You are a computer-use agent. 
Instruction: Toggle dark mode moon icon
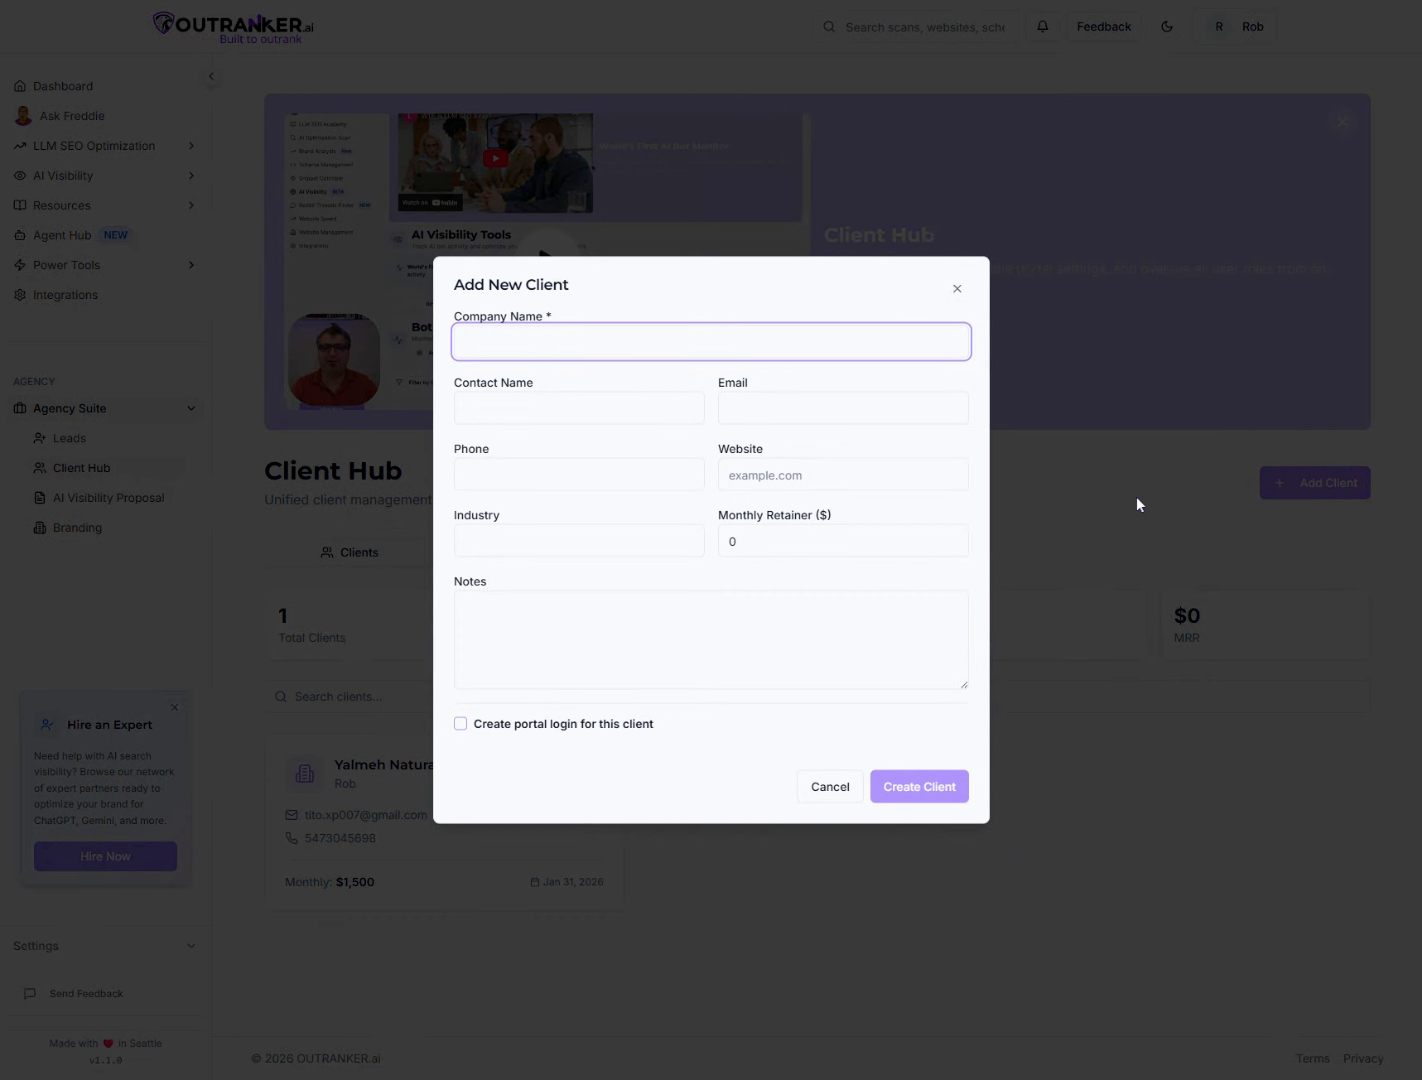tap(1167, 27)
